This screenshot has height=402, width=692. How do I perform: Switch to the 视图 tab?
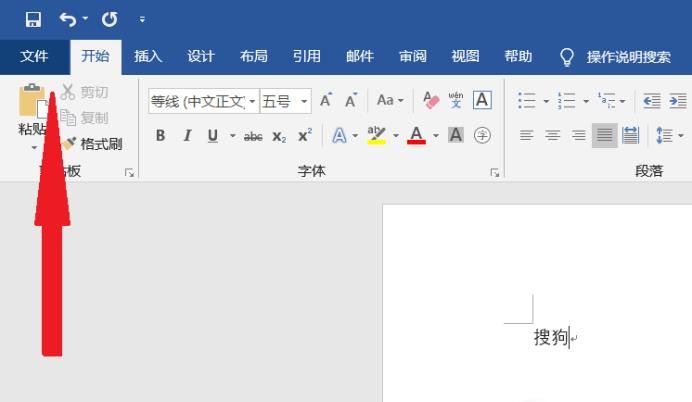click(x=465, y=56)
